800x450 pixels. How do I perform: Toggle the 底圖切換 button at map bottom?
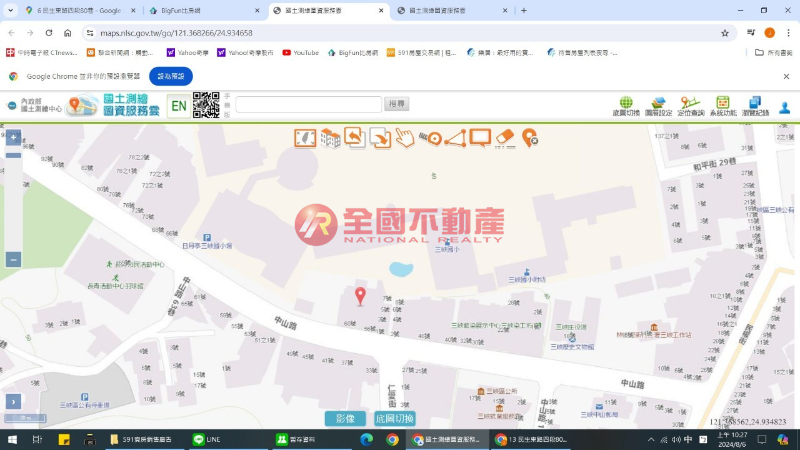tap(394, 419)
